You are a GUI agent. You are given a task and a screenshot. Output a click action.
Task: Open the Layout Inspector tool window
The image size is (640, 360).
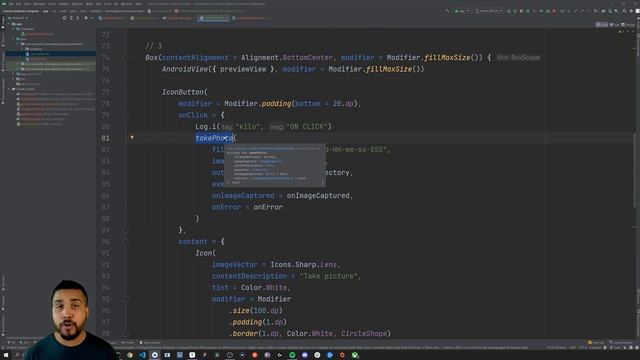coord(622,342)
